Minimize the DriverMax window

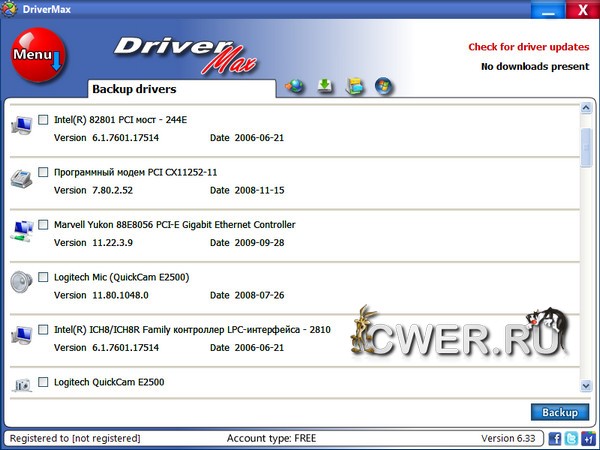pos(548,10)
